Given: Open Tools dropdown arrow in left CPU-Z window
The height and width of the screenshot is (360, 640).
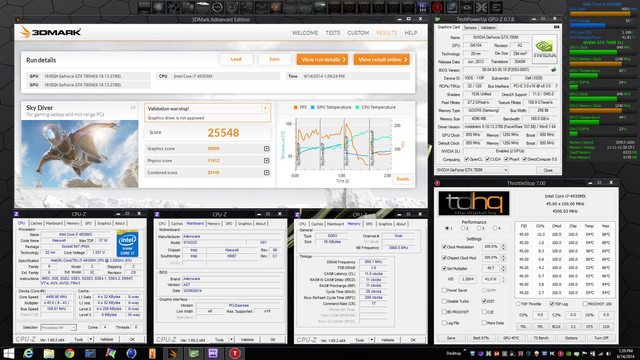Looking at the screenshot, I should 91,339.
